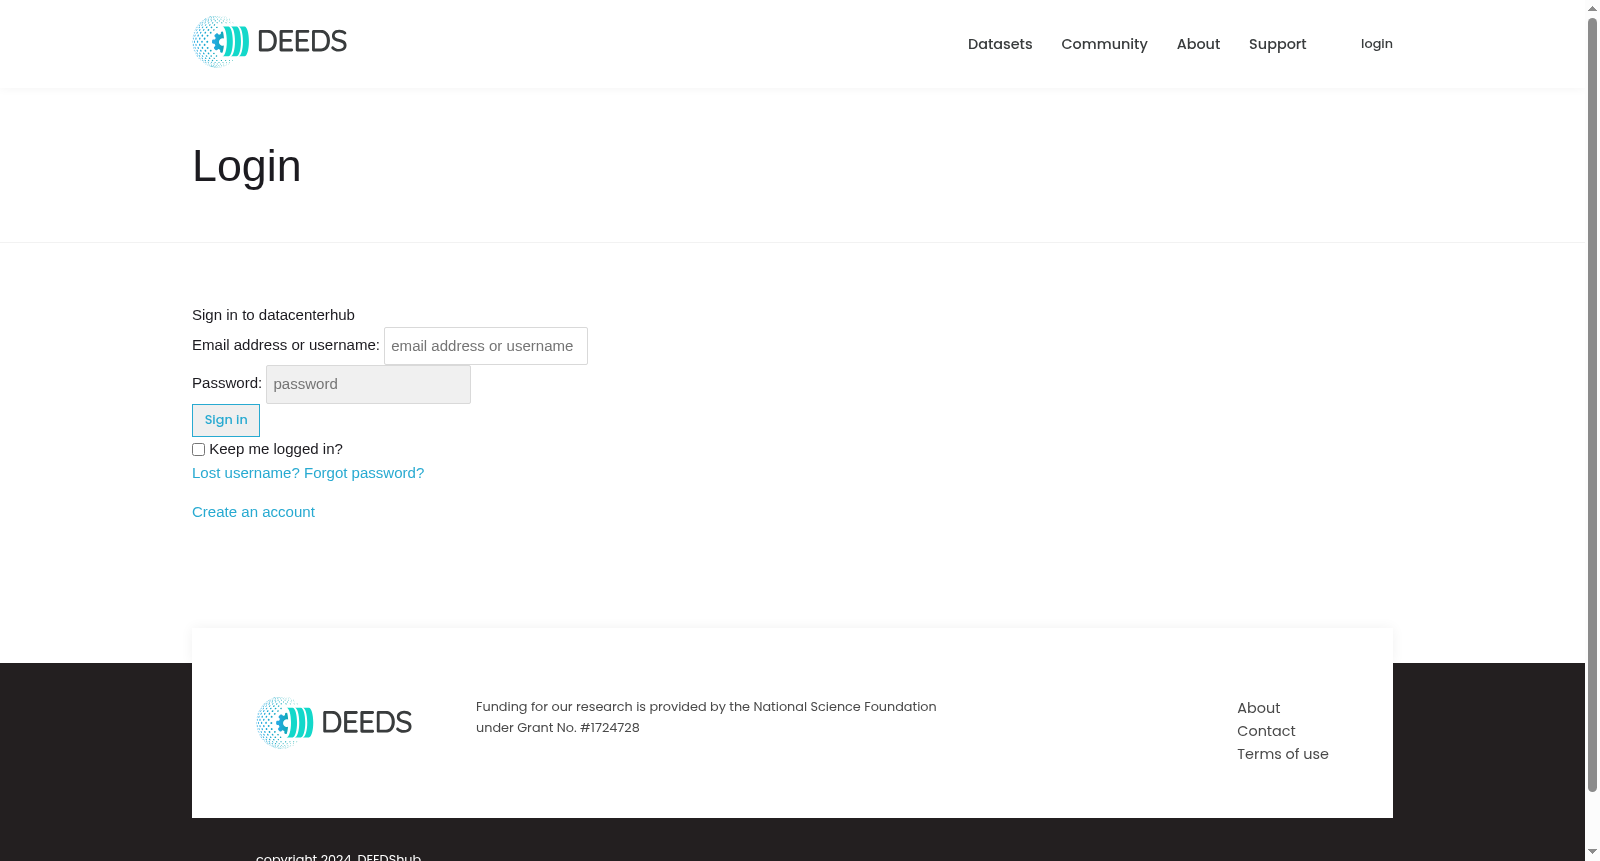Click the Login page heading
This screenshot has height=861, width=1600.
[x=246, y=166]
